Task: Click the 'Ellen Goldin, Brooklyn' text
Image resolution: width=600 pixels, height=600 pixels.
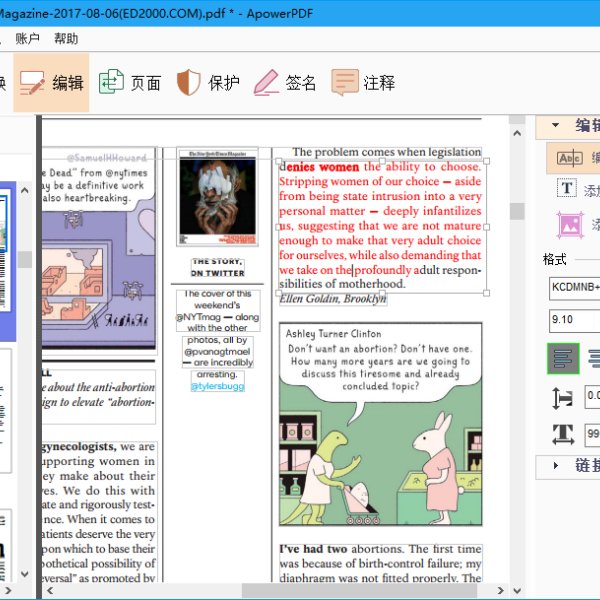Action: [333, 298]
